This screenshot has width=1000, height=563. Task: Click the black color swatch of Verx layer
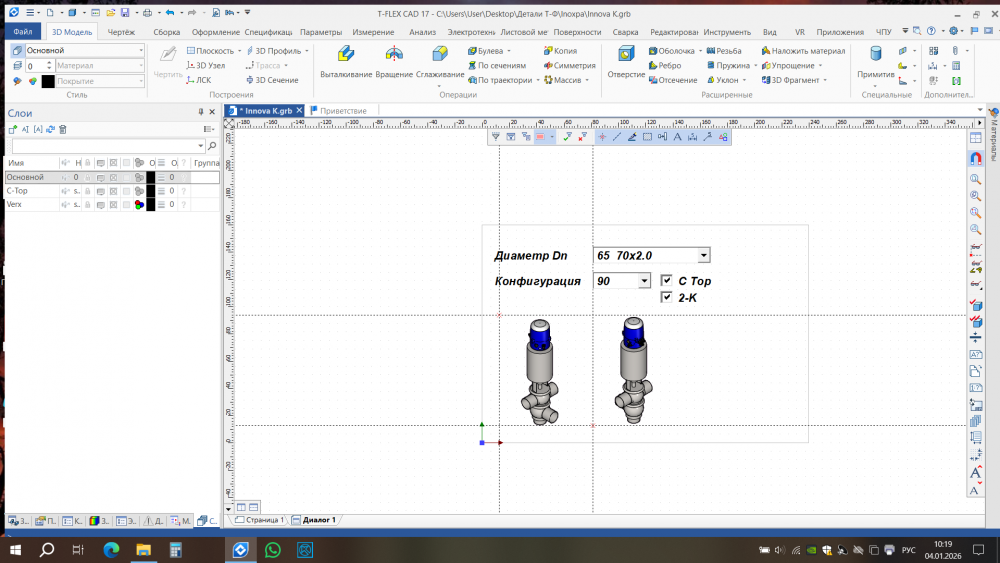coord(151,204)
